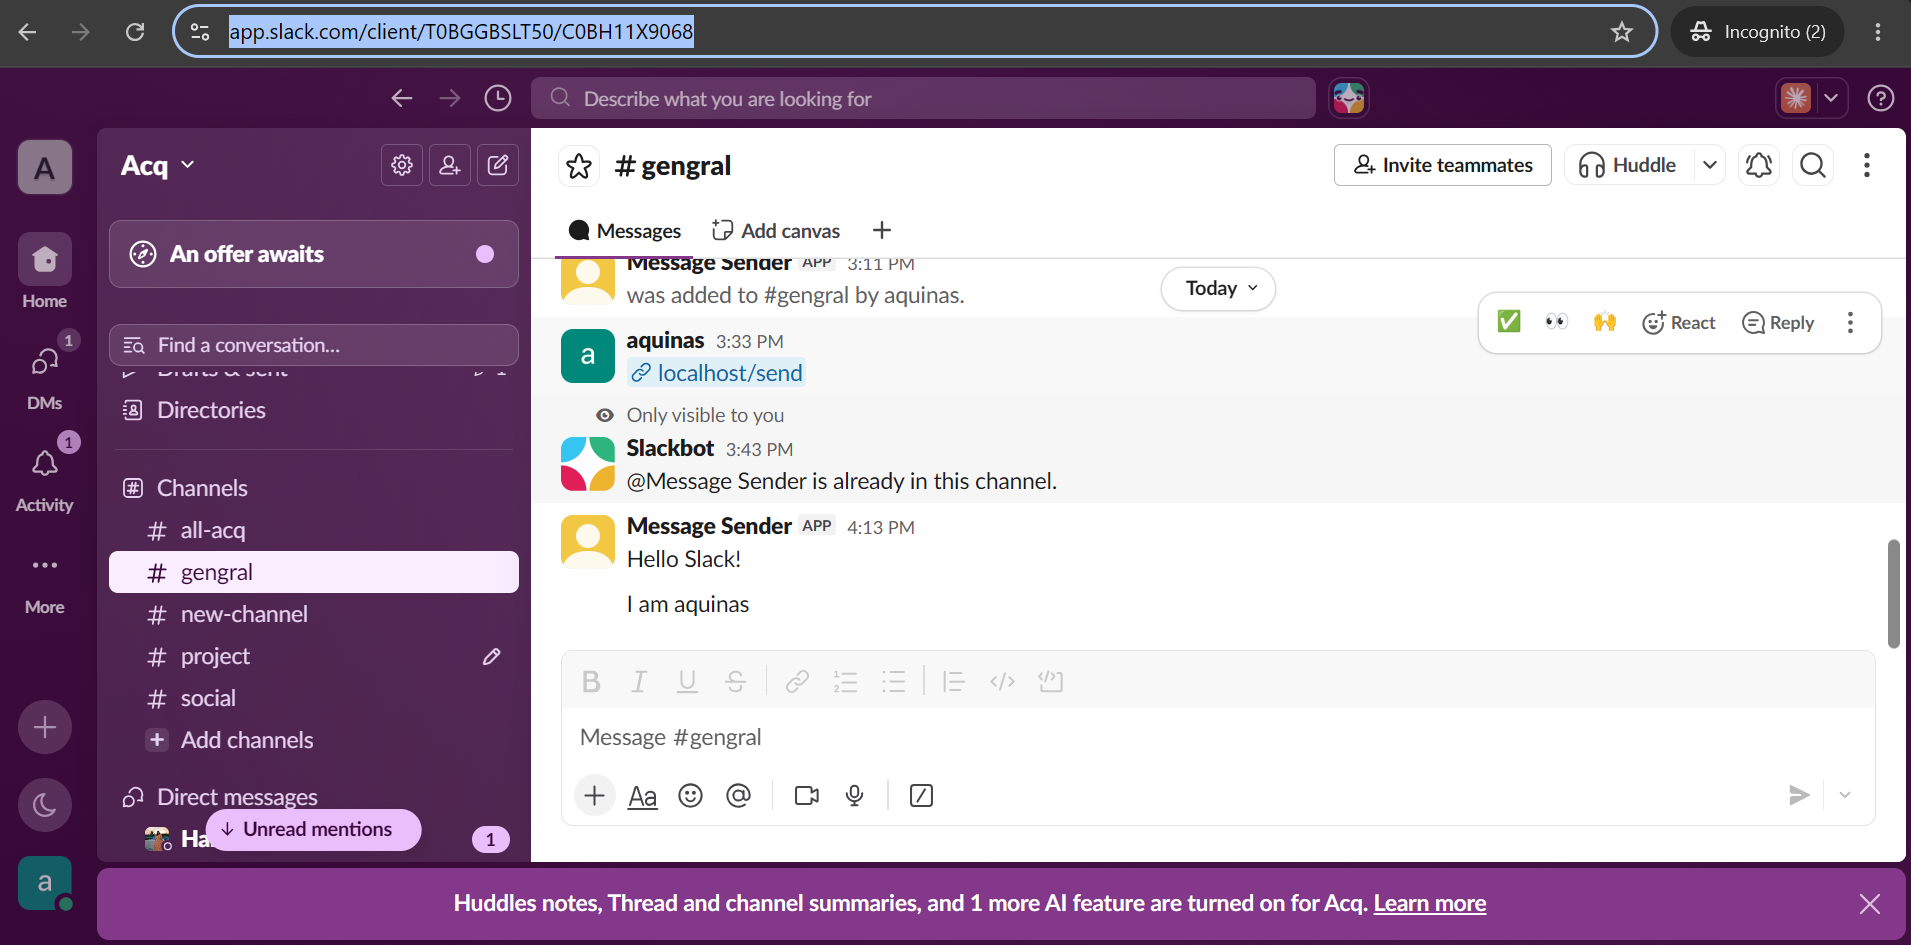Viewport: 1911px width, 945px height.
Task: Search within the gengral channel
Action: click(x=1813, y=165)
